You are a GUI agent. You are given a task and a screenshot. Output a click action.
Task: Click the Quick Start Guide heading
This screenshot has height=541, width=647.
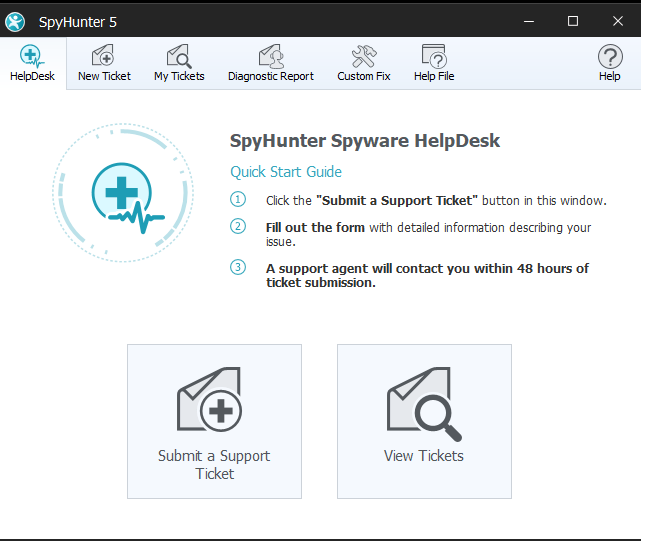tap(286, 171)
